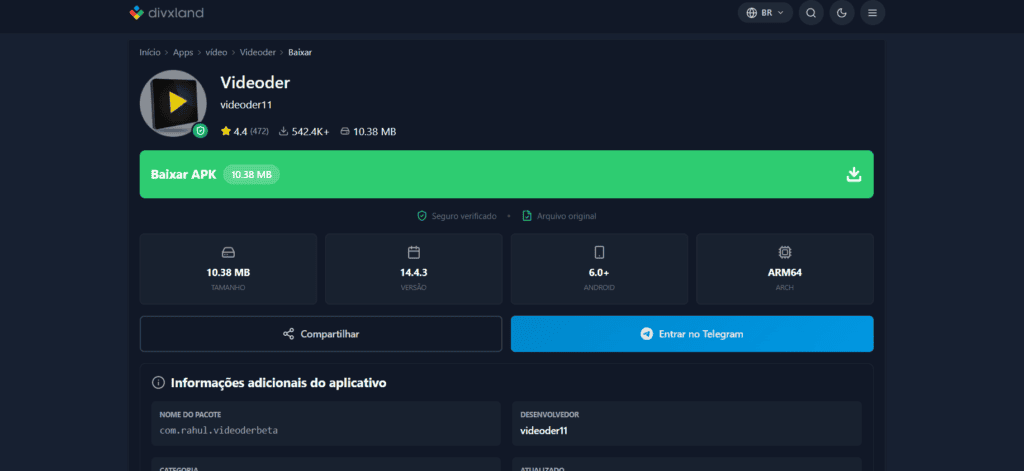The height and width of the screenshot is (471, 1024).
Task: Click the Android phone icon
Action: pos(599,252)
